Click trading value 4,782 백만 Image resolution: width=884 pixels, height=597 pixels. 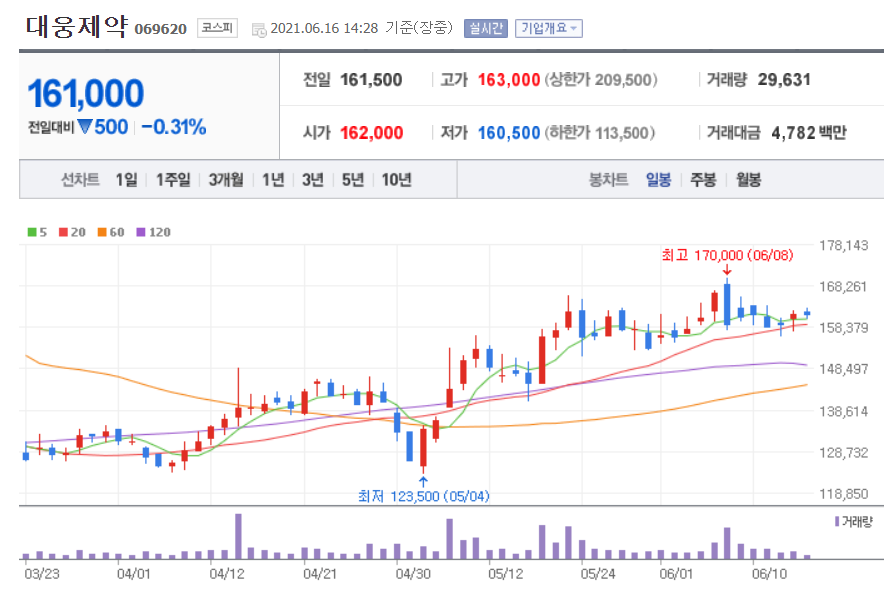tap(809, 133)
